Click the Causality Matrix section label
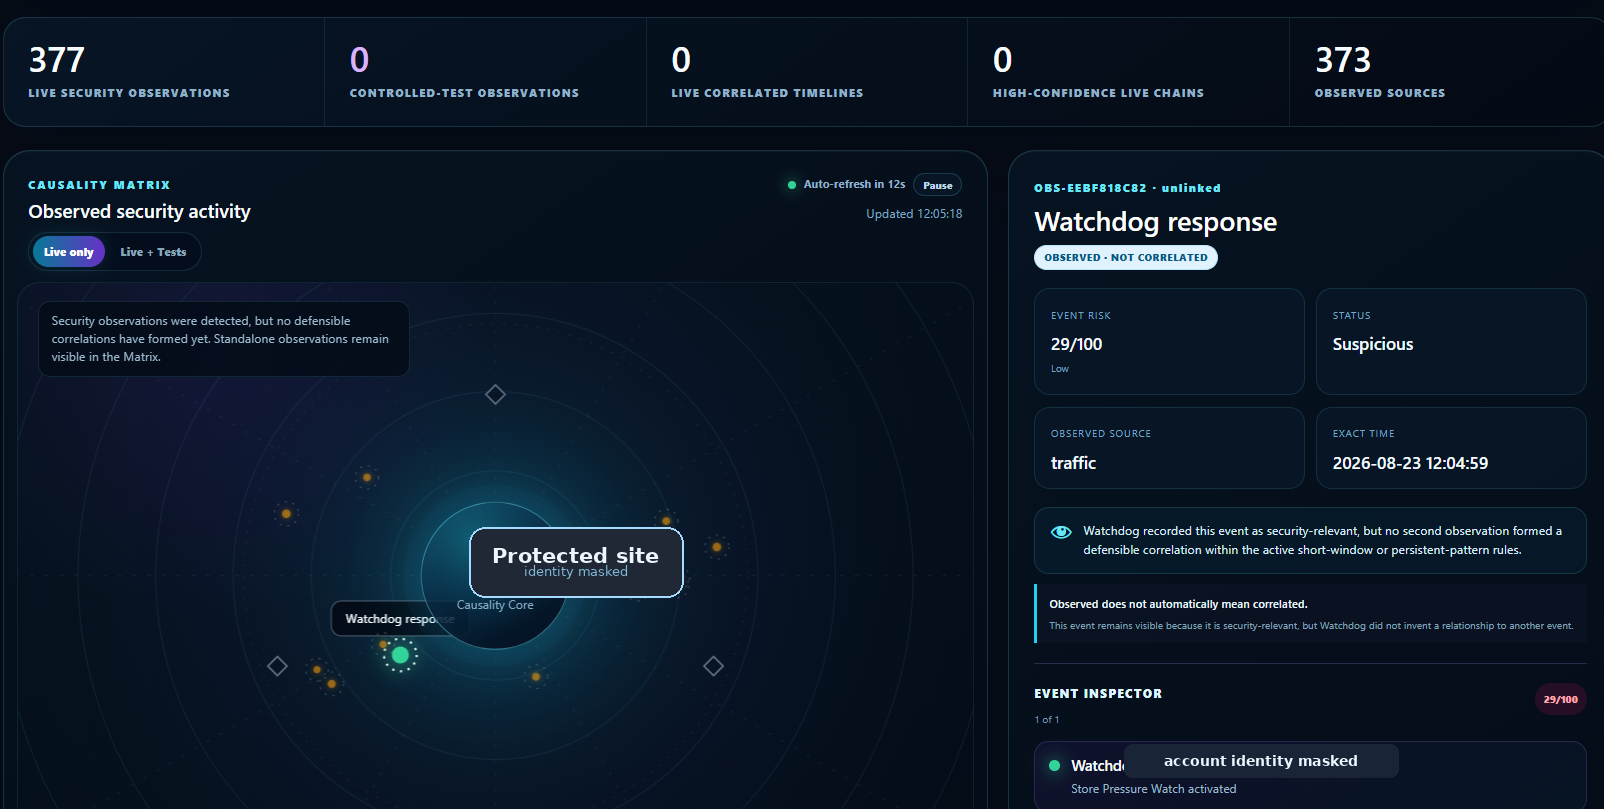The height and width of the screenshot is (809, 1604). pos(99,185)
